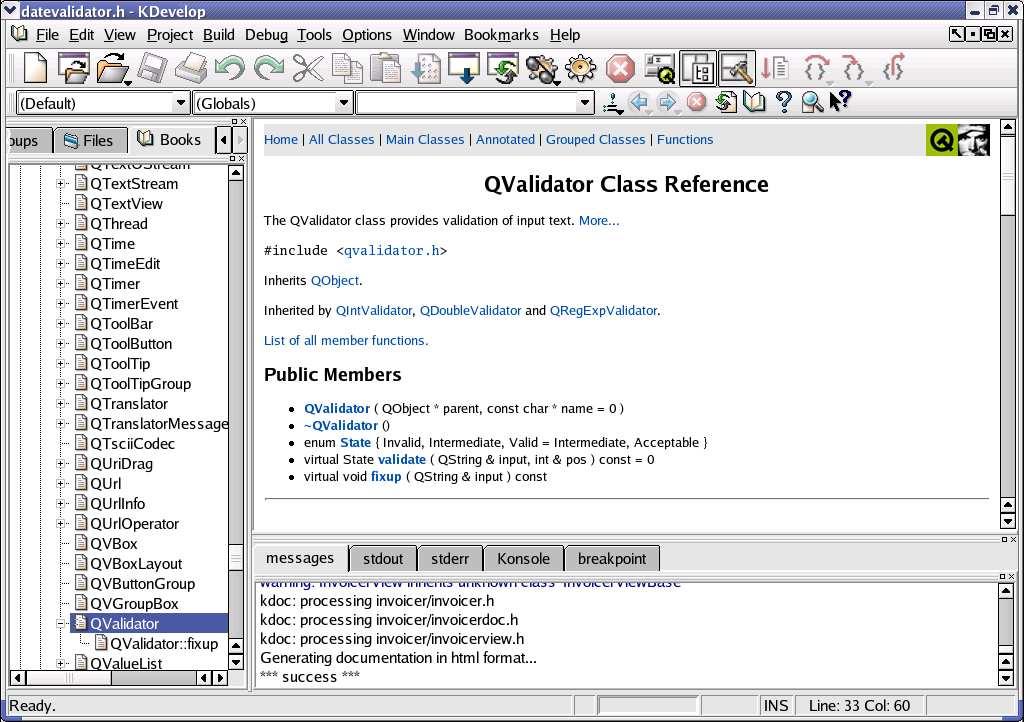Expand the QTimer tree node

coord(60,284)
